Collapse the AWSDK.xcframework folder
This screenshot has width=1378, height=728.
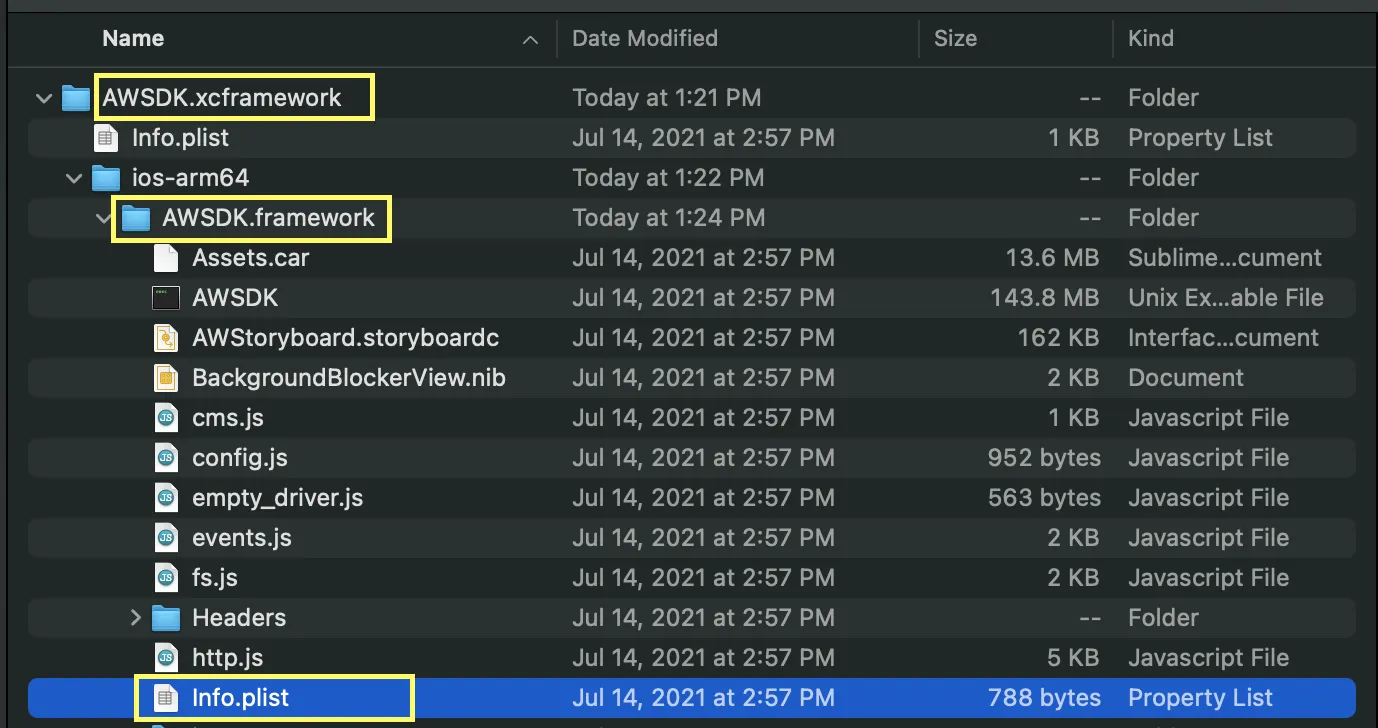pyautogui.click(x=43, y=98)
